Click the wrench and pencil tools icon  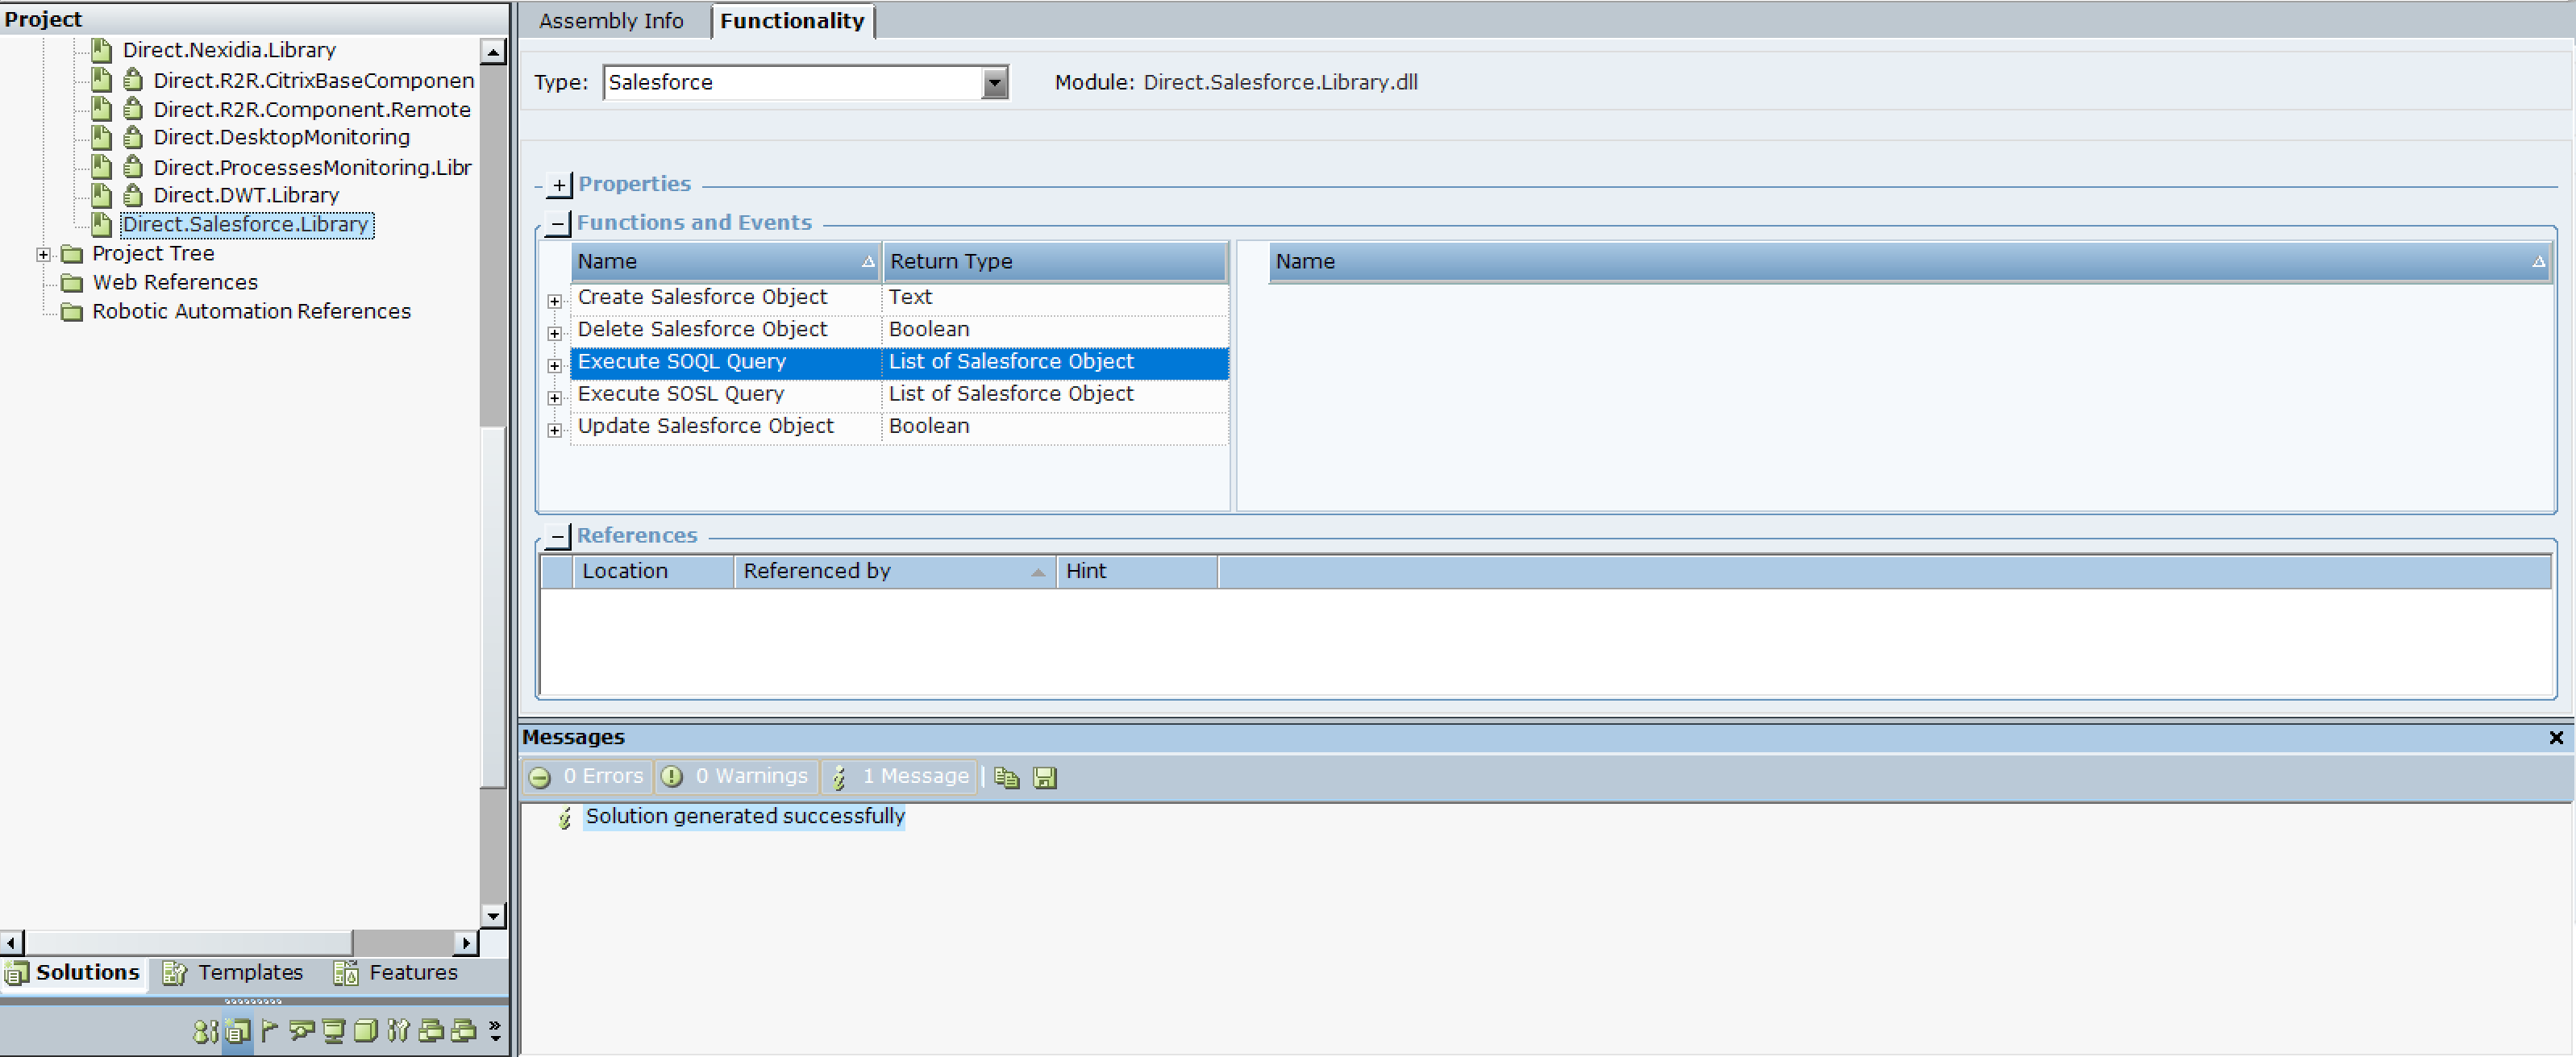coord(398,1030)
